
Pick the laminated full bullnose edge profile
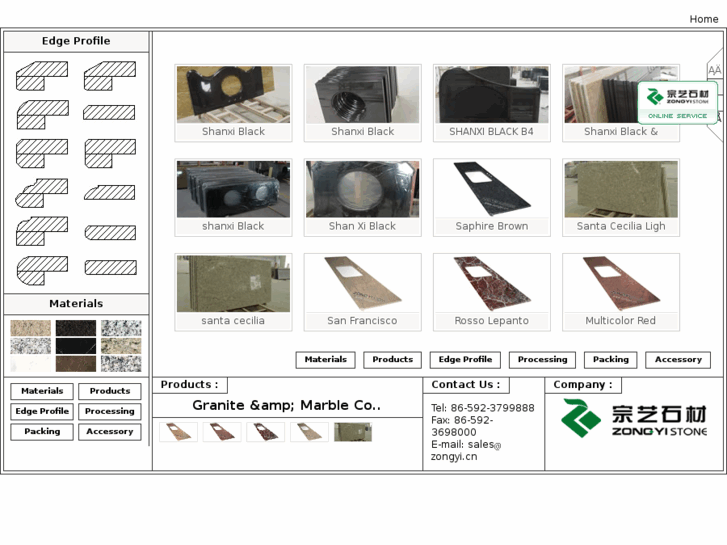pyautogui.click(x=42, y=270)
